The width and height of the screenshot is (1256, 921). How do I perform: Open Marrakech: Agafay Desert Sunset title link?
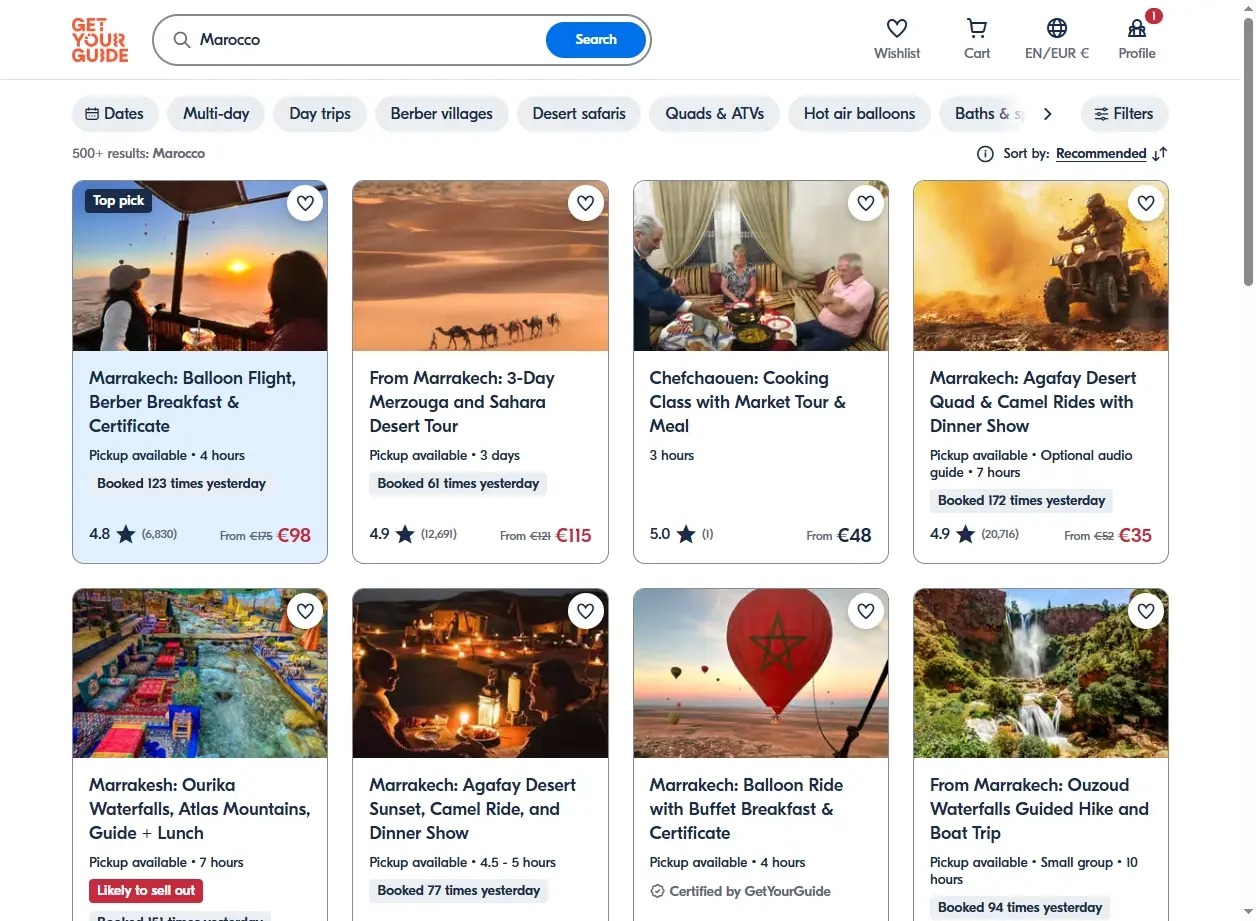tap(473, 809)
